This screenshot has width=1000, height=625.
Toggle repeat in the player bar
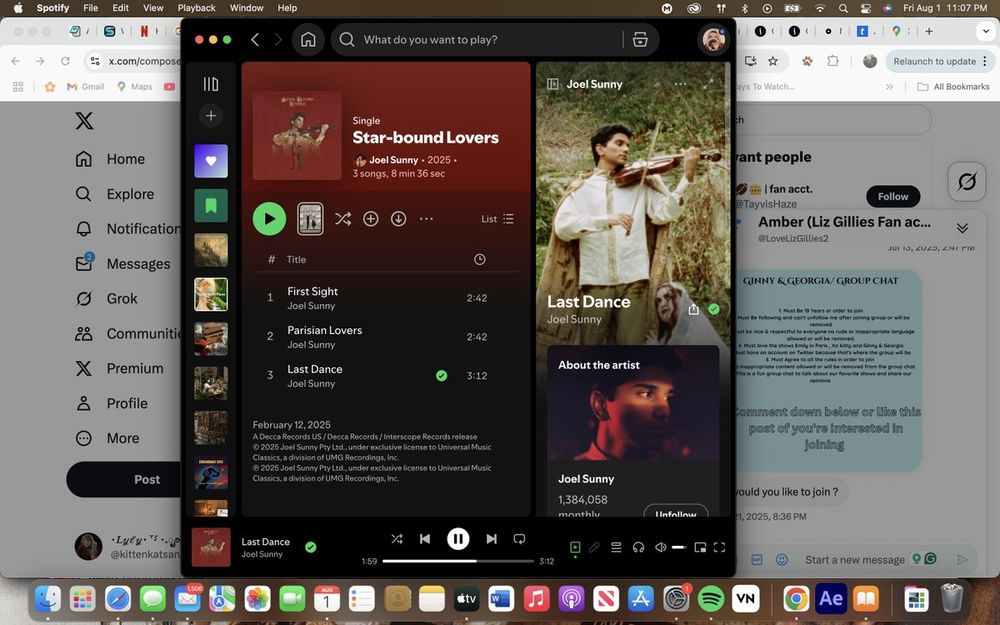[519, 539]
